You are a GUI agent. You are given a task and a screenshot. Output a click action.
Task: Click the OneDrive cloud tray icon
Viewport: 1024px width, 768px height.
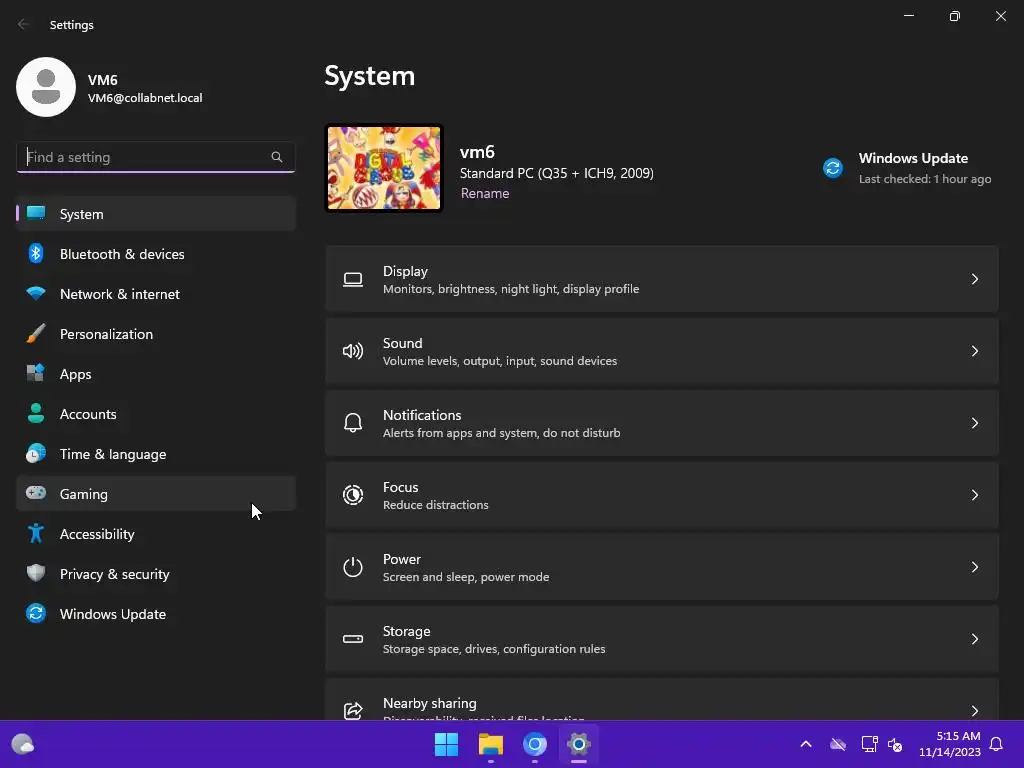click(x=838, y=744)
